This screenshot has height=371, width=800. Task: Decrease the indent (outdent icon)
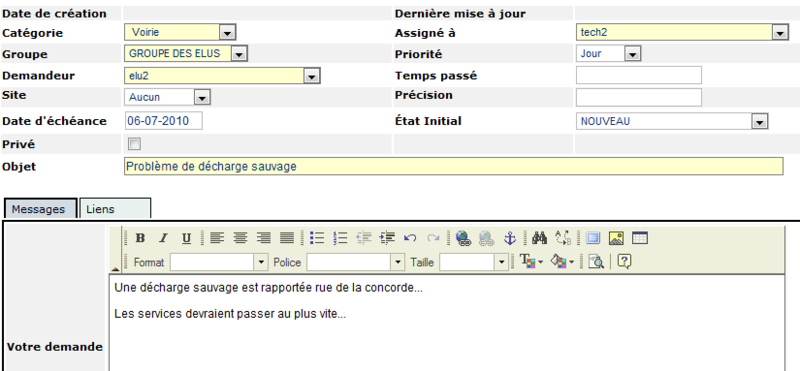click(364, 238)
